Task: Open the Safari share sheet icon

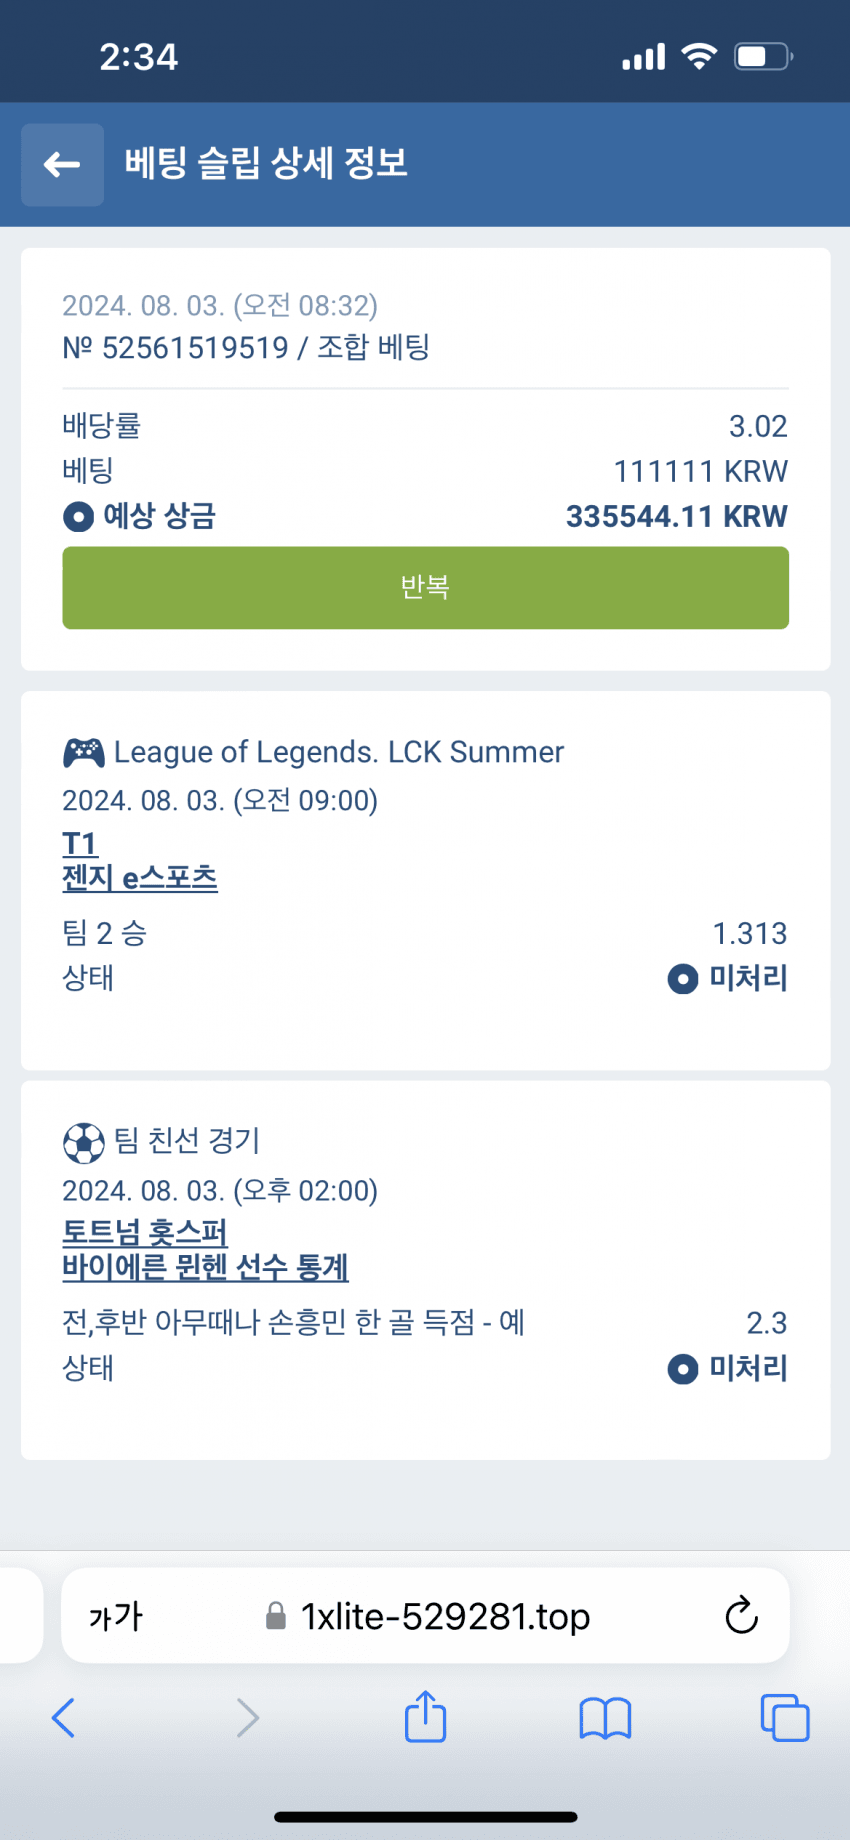Action: (425, 1716)
